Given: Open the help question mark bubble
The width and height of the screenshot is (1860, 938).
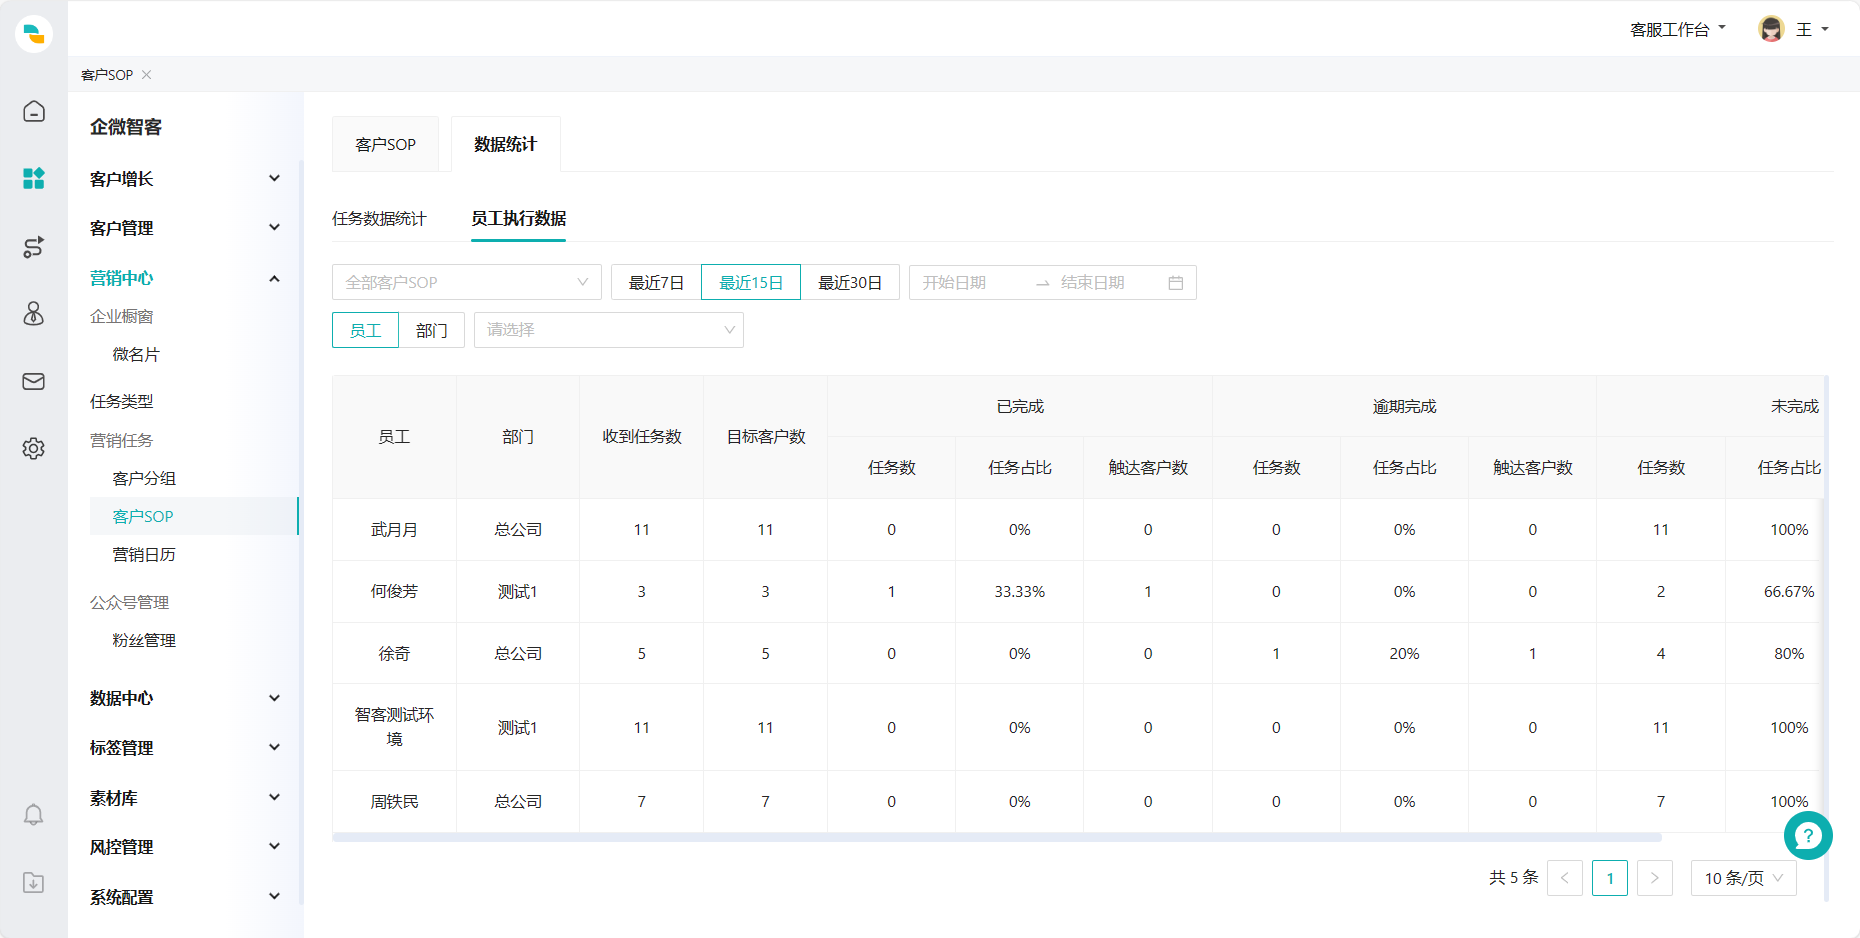Looking at the screenshot, I should pyautogui.click(x=1808, y=835).
